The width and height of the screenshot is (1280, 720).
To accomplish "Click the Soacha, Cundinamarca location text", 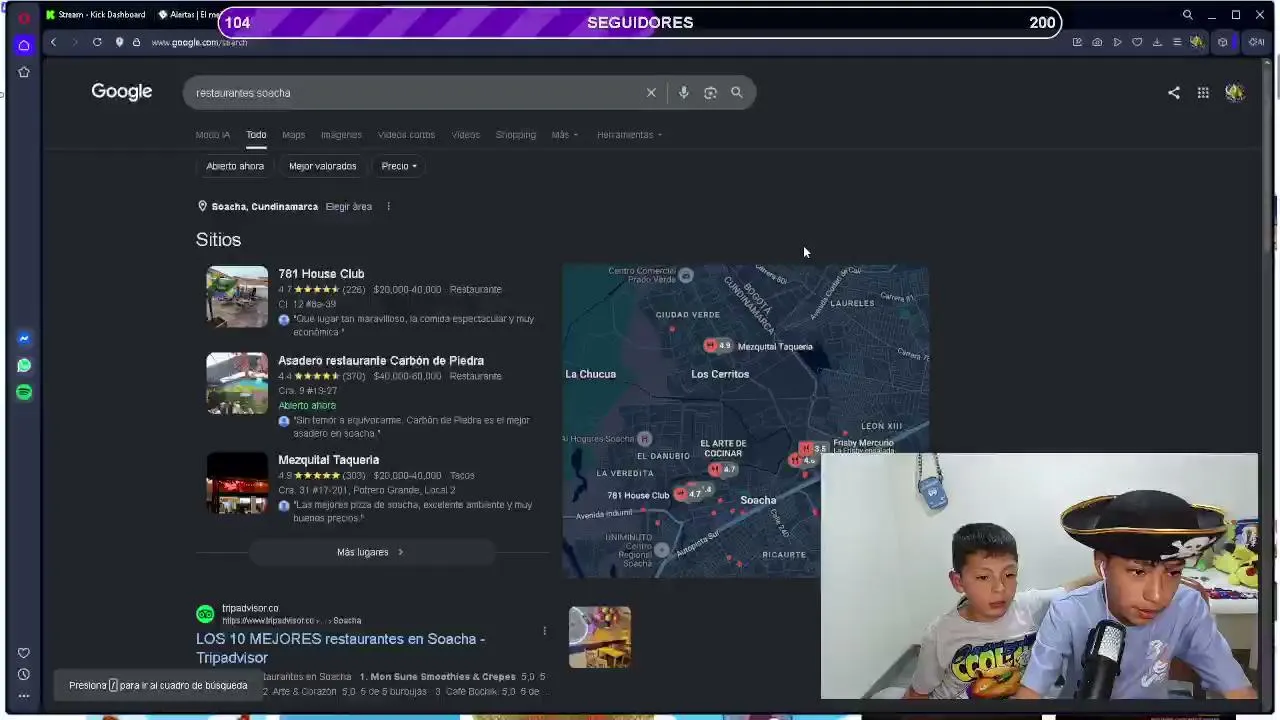I will 264,207.
